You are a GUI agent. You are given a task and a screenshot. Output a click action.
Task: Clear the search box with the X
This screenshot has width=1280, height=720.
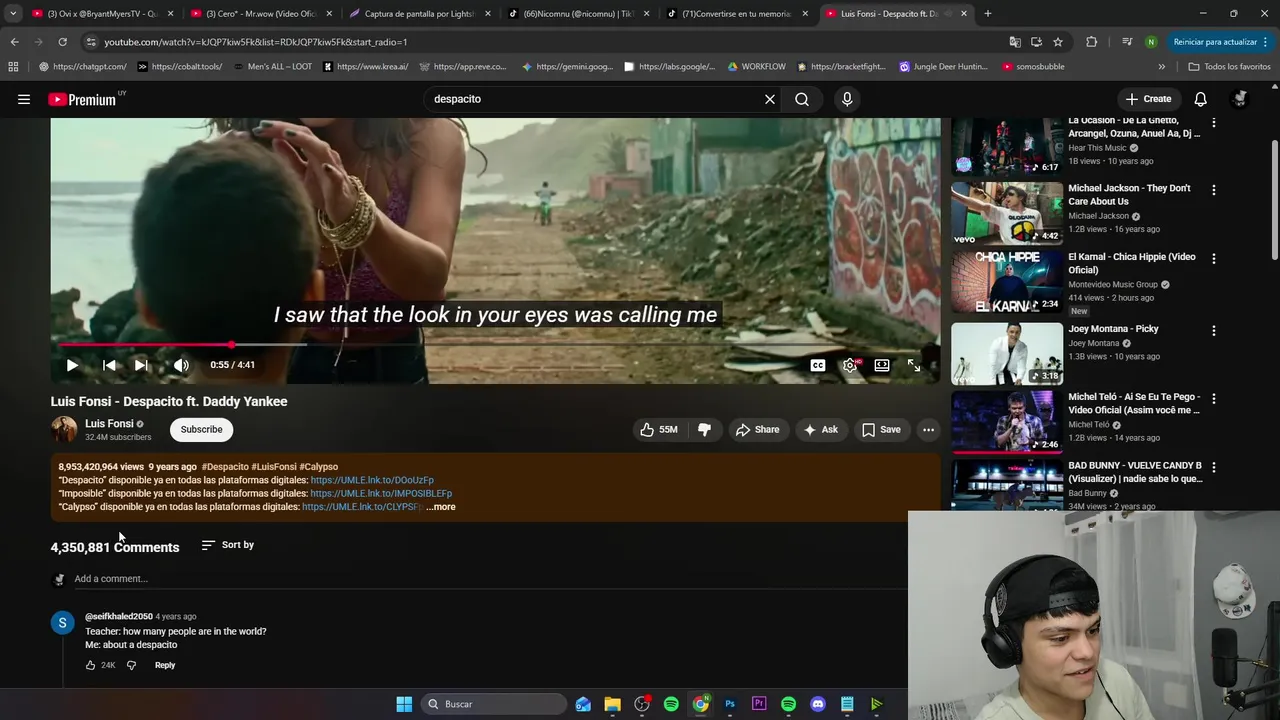tap(770, 99)
